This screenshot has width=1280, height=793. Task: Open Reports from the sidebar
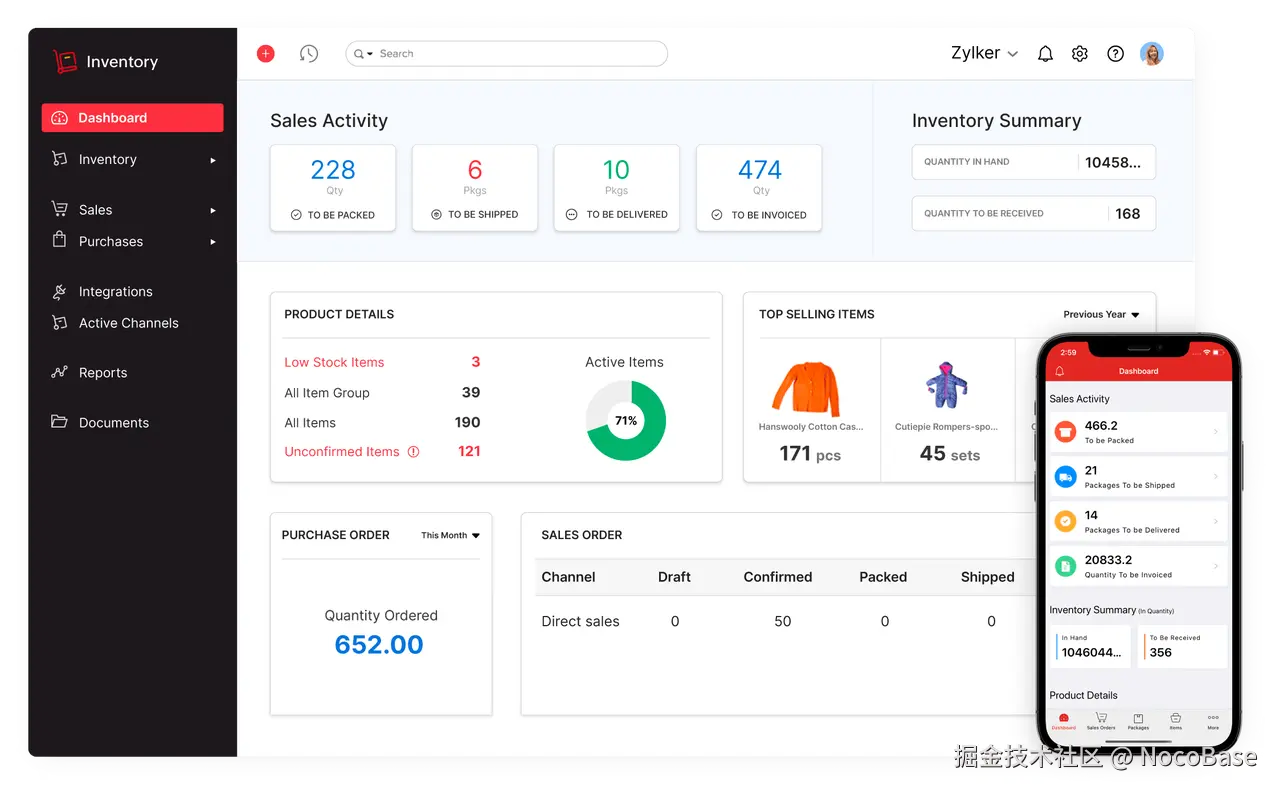click(x=103, y=372)
